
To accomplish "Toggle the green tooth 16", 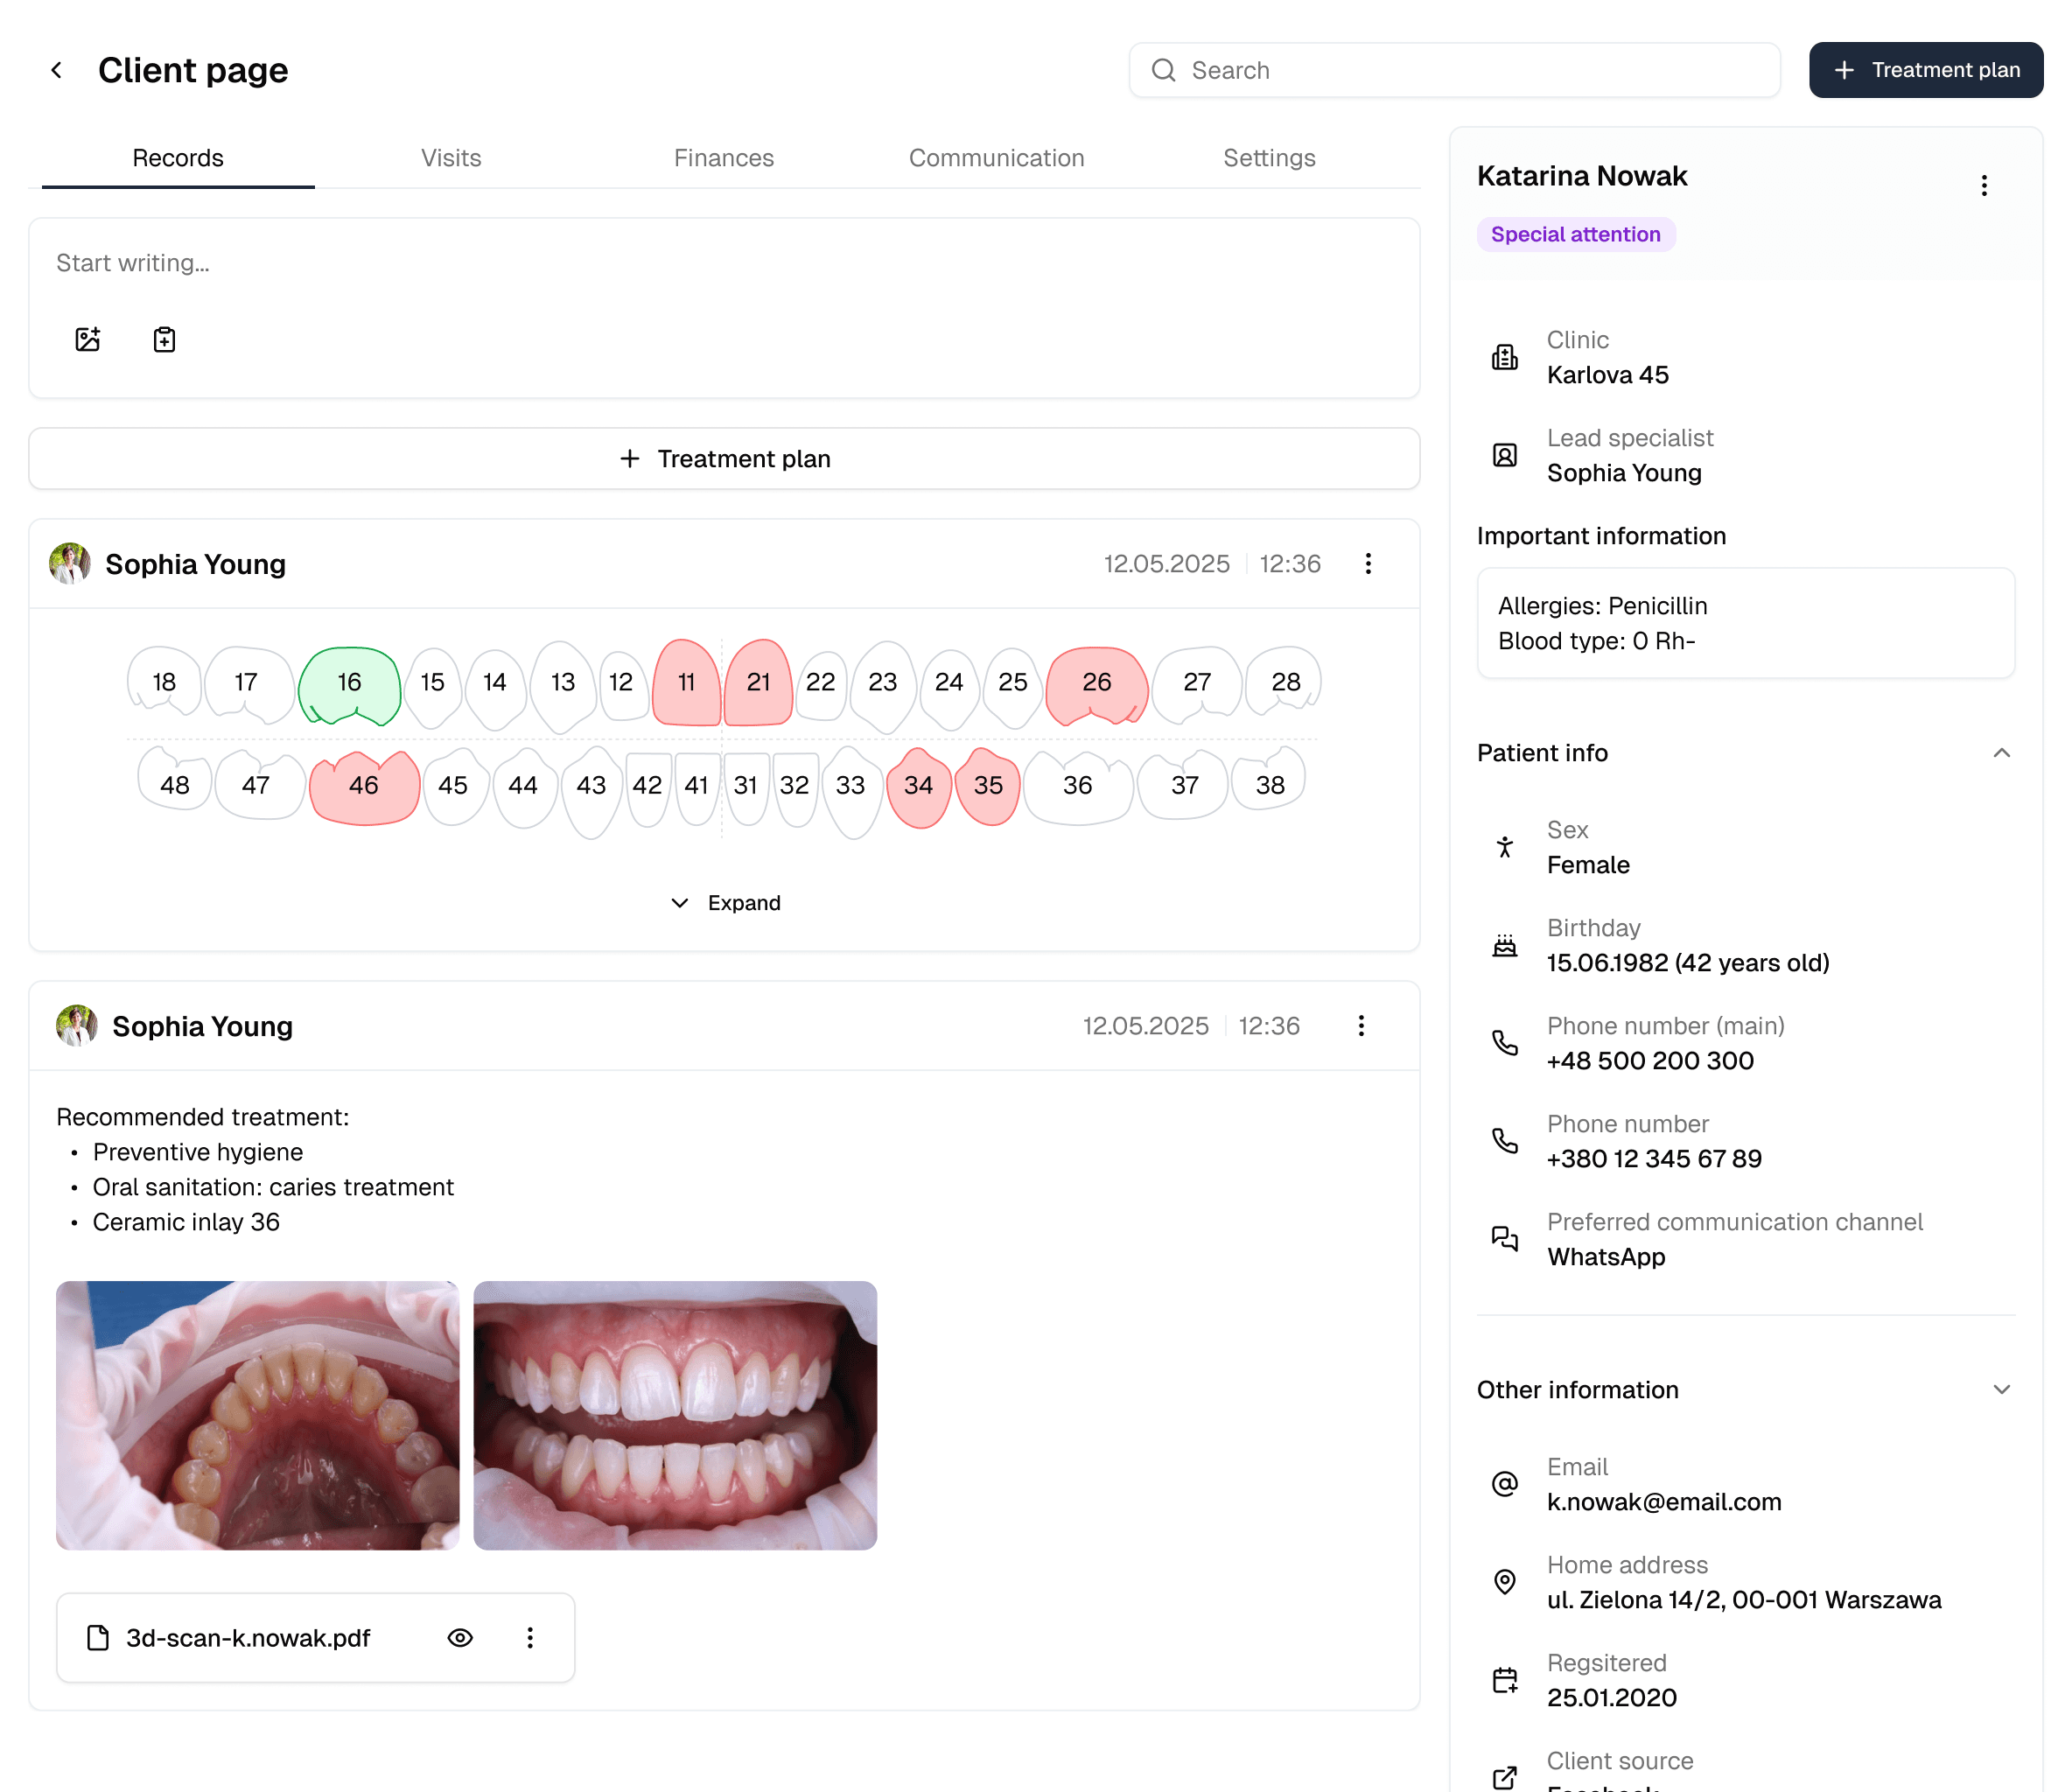I will pyautogui.click(x=349, y=683).
